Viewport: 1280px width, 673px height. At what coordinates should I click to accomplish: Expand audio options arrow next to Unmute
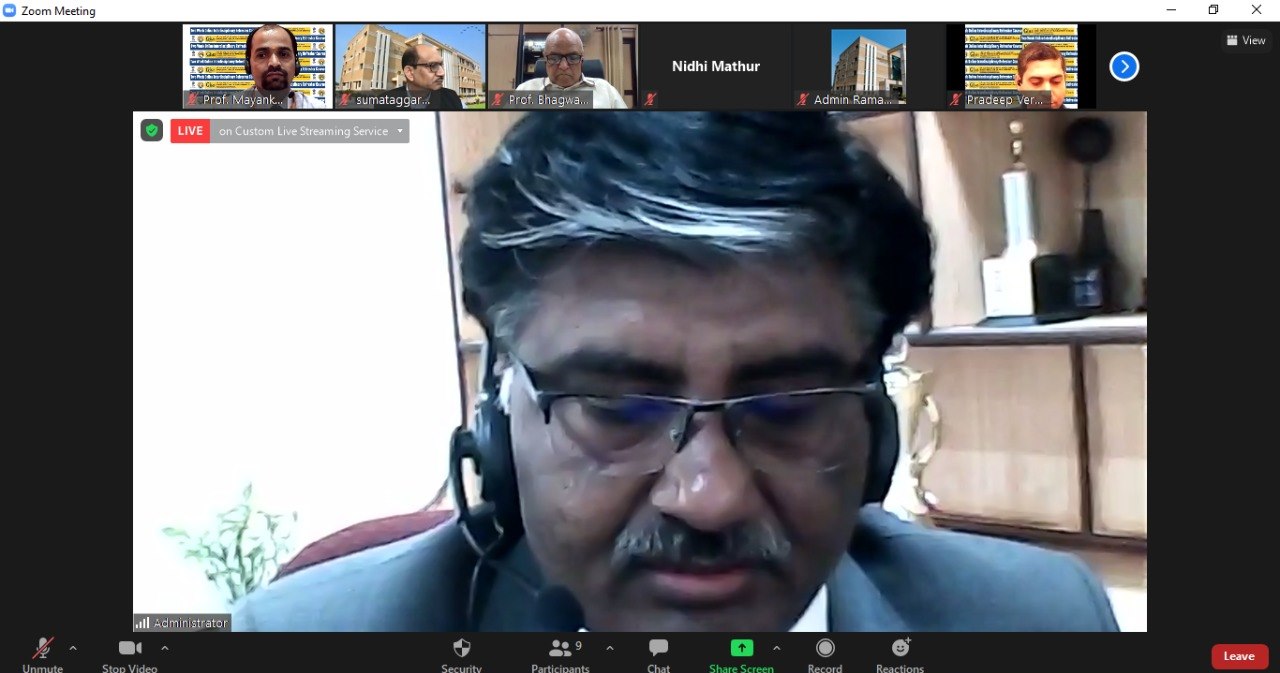coord(73,648)
